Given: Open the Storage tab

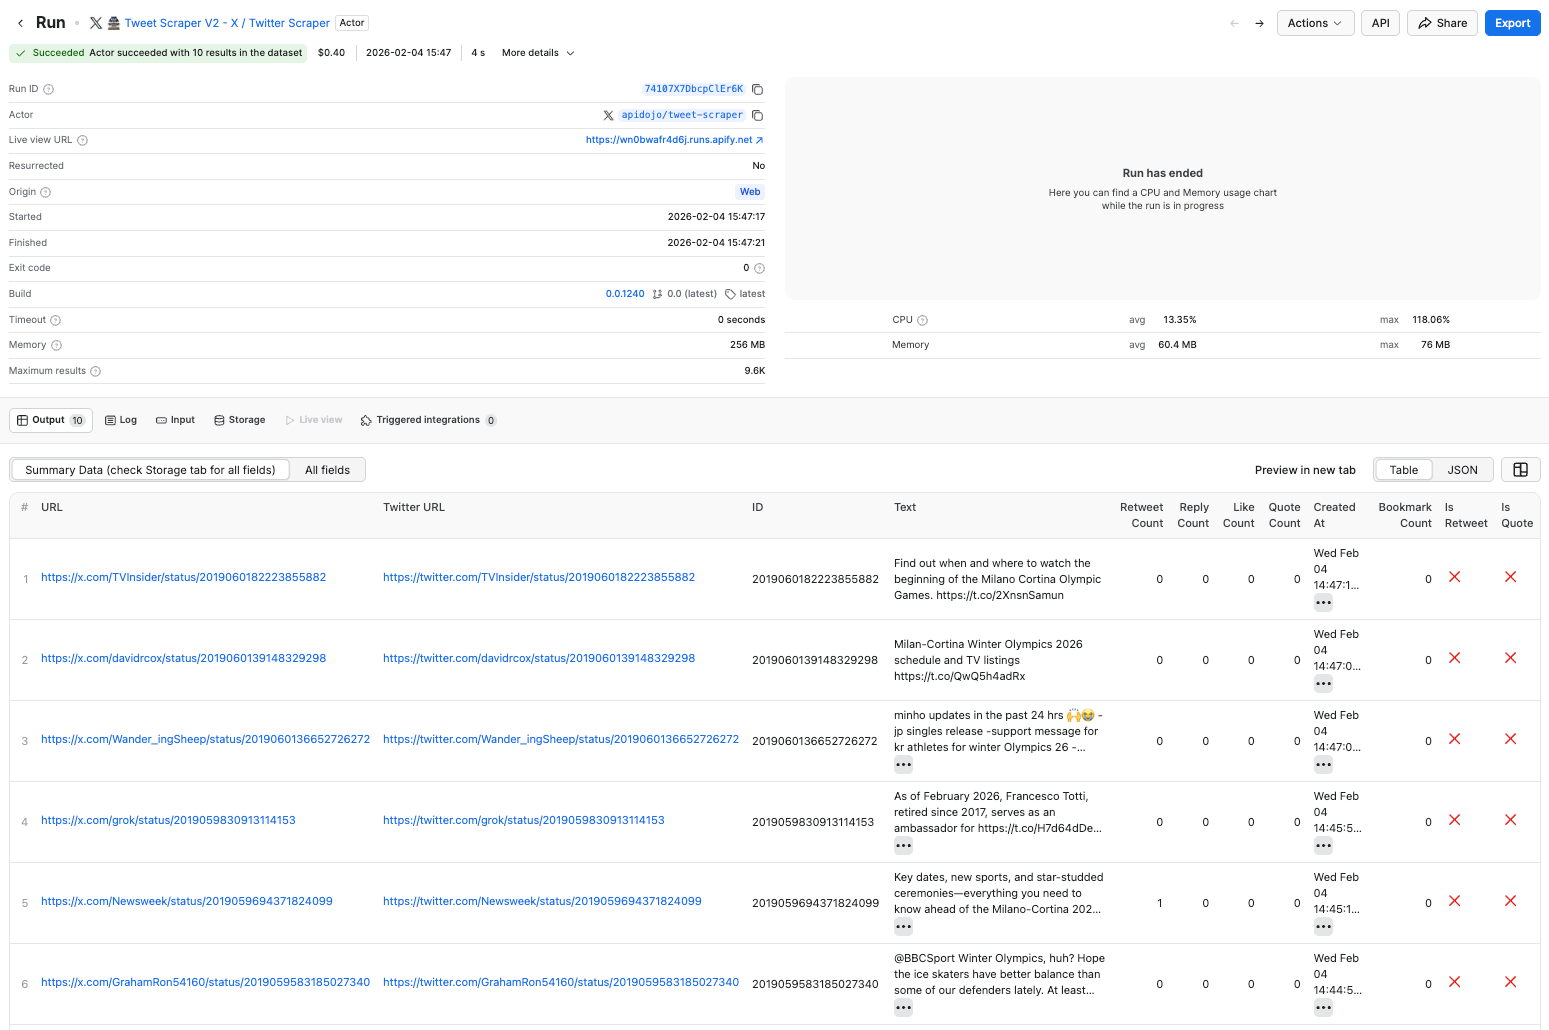Looking at the screenshot, I should coord(239,419).
